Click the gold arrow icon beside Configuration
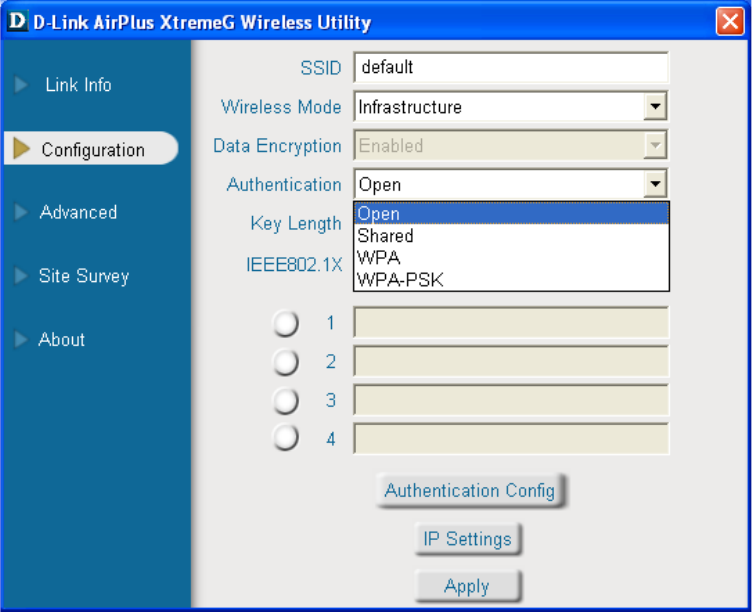Image resolution: width=752 pixels, height=612 pixels. coord(22,149)
